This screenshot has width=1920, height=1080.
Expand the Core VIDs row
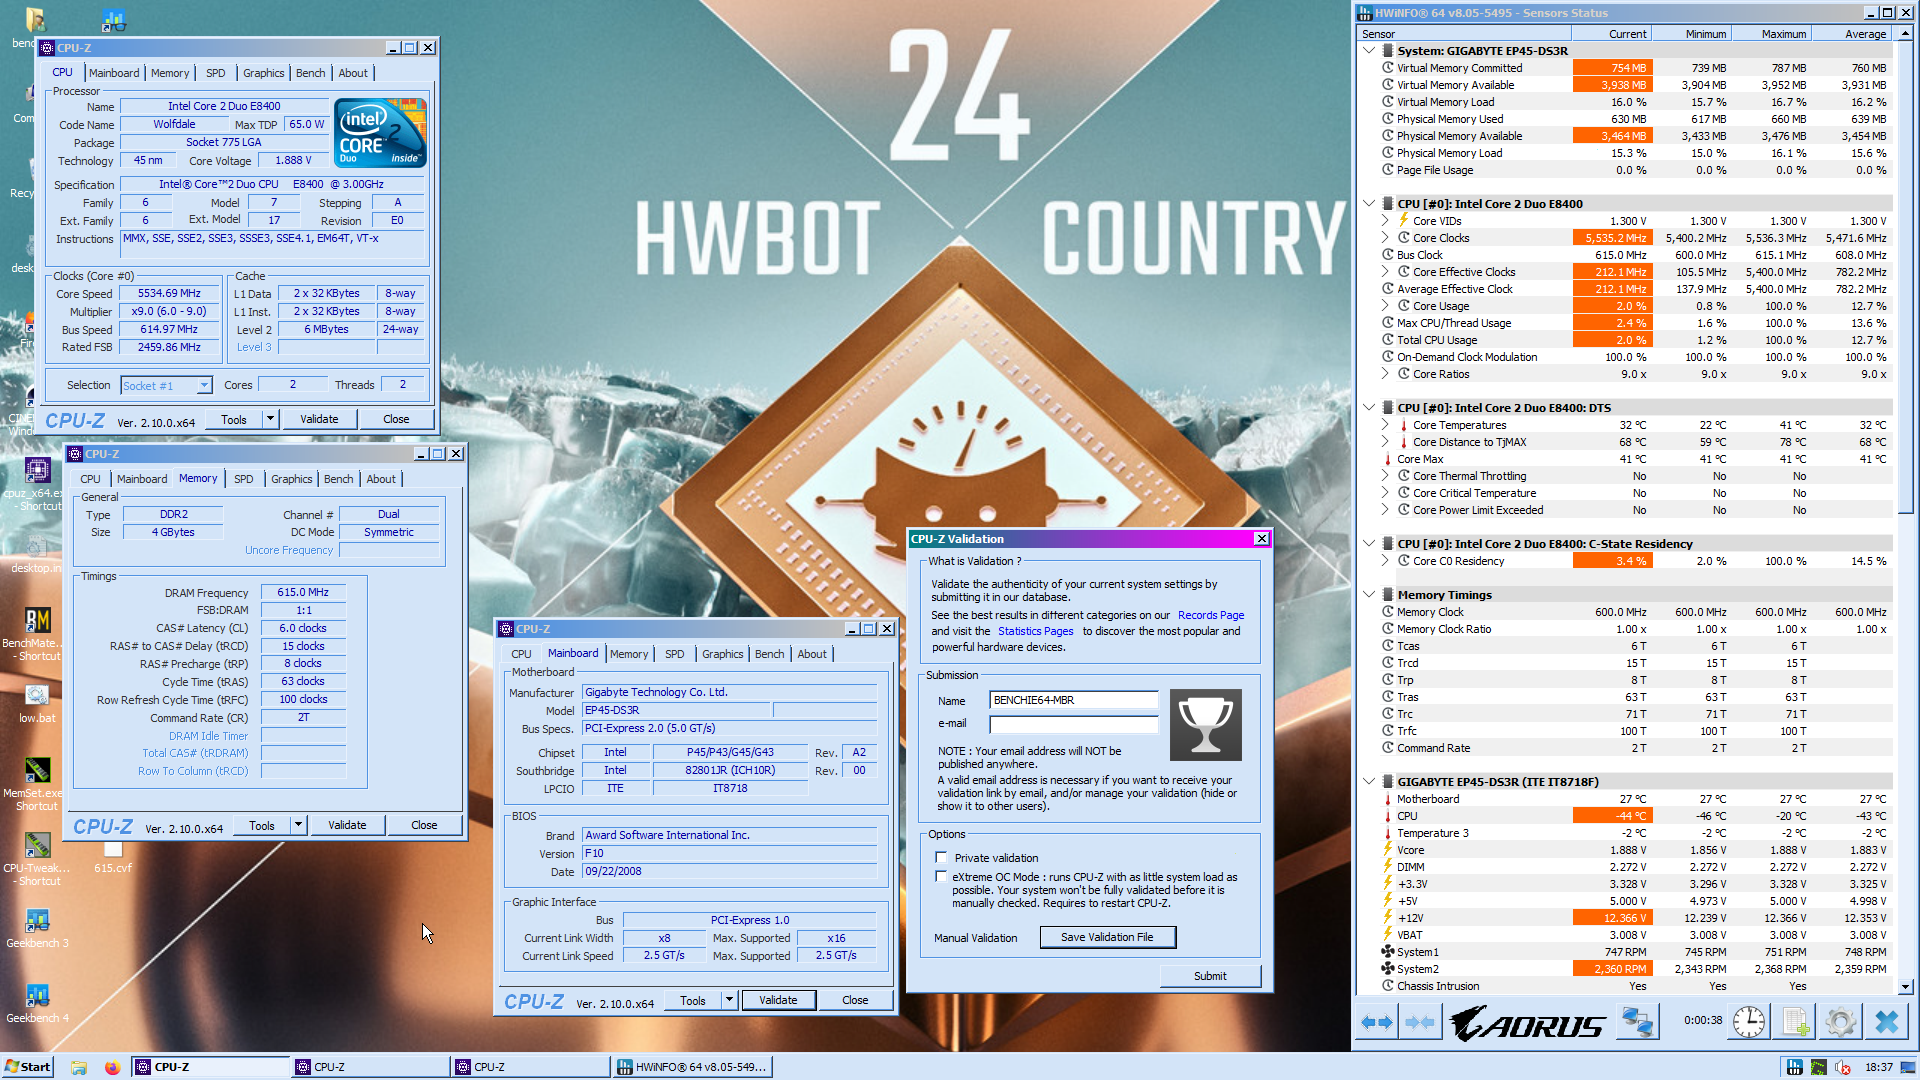[1385, 221]
